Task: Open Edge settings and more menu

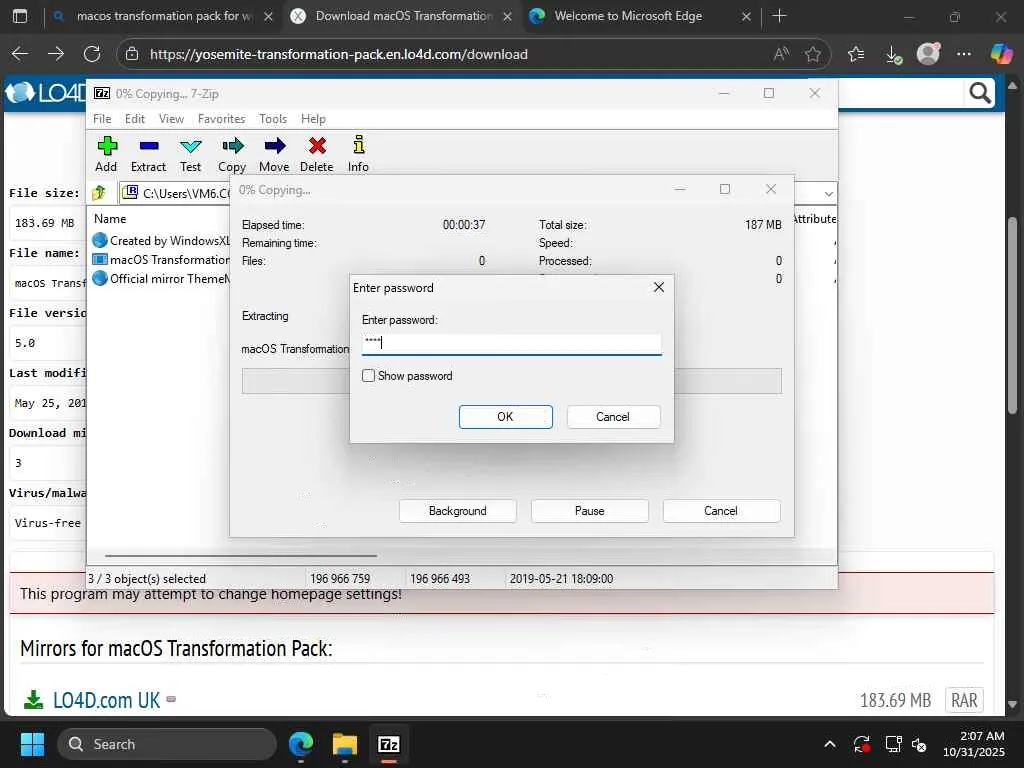Action: pyautogui.click(x=964, y=54)
